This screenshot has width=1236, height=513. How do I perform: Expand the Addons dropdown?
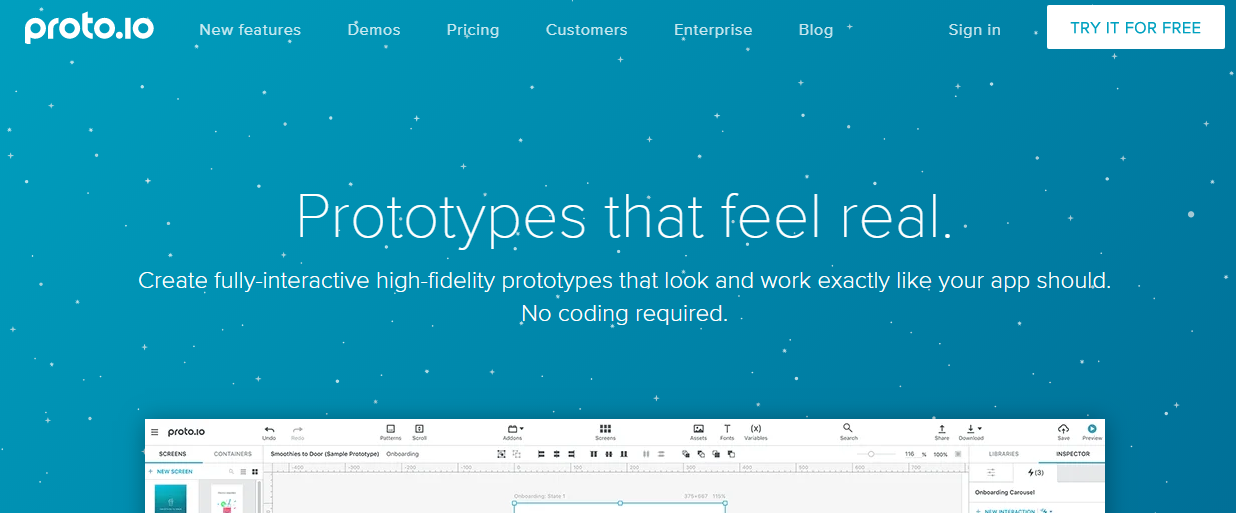tap(514, 429)
